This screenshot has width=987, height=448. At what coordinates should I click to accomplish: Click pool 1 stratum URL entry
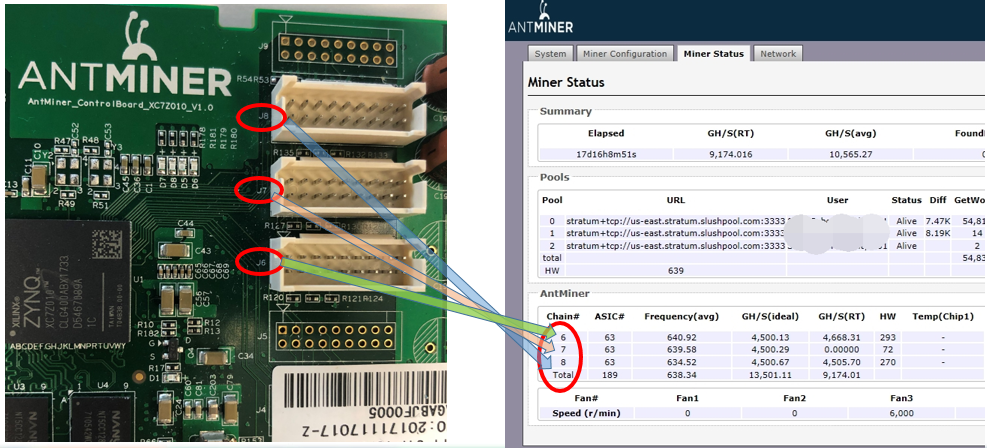pos(675,233)
